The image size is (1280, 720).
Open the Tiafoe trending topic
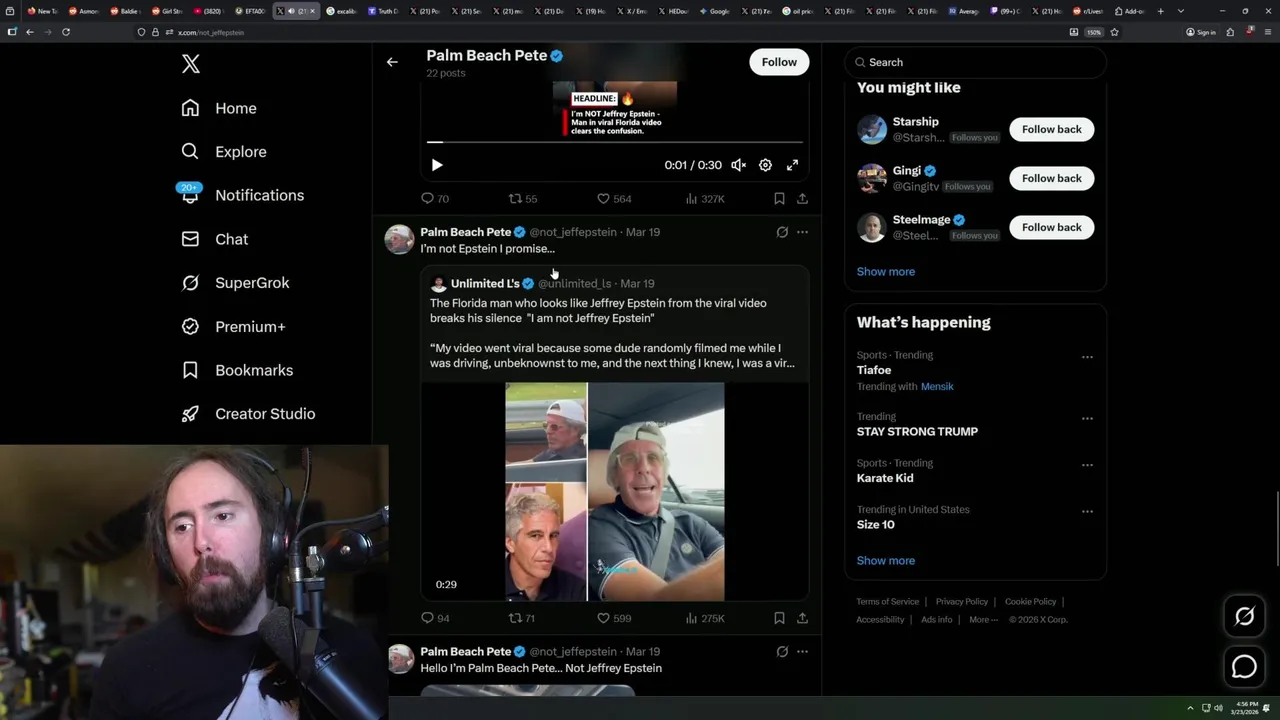click(874, 370)
